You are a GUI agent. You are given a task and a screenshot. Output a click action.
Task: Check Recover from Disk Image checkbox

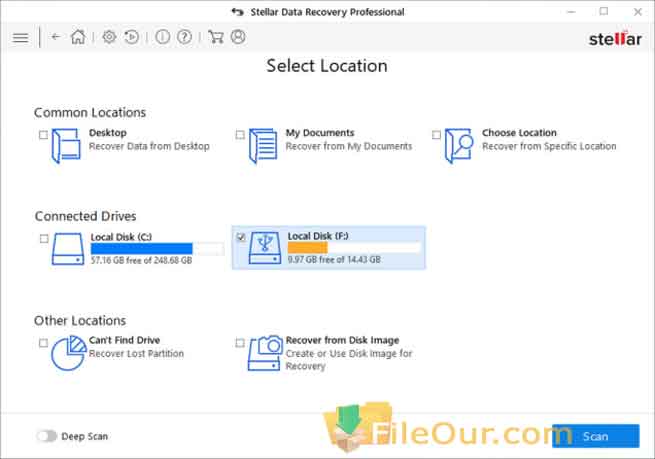(240, 343)
